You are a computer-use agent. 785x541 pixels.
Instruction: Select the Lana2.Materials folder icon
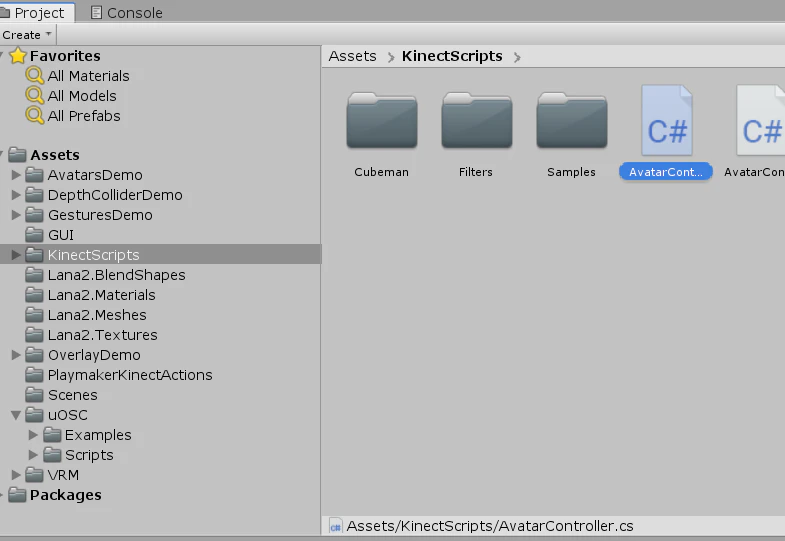coord(34,295)
